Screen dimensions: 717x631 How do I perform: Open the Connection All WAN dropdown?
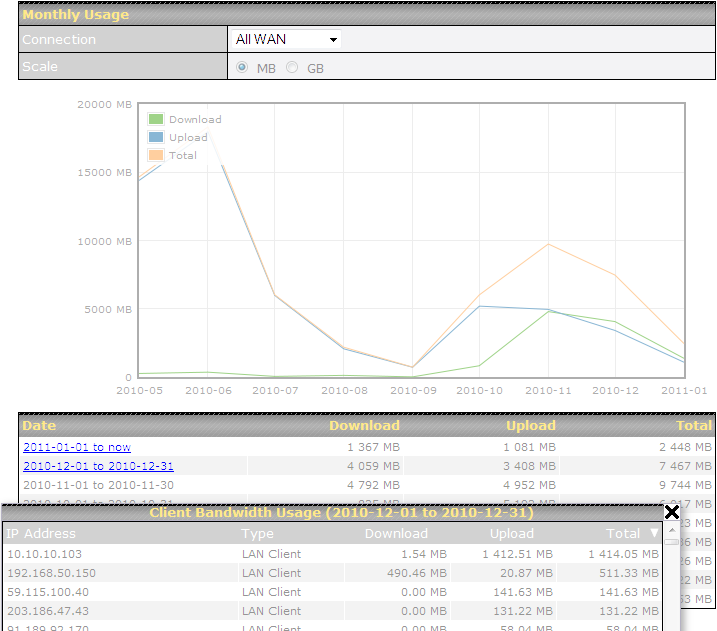click(286, 39)
